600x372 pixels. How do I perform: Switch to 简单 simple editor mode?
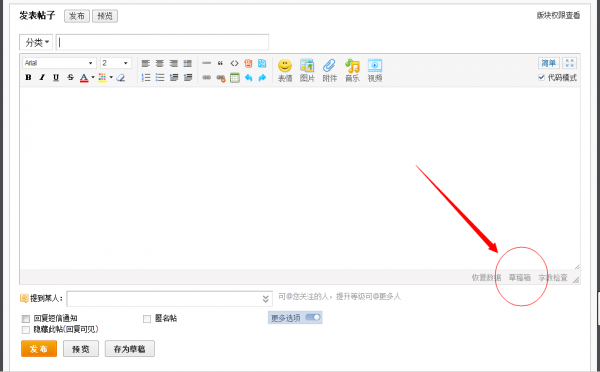[549, 63]
